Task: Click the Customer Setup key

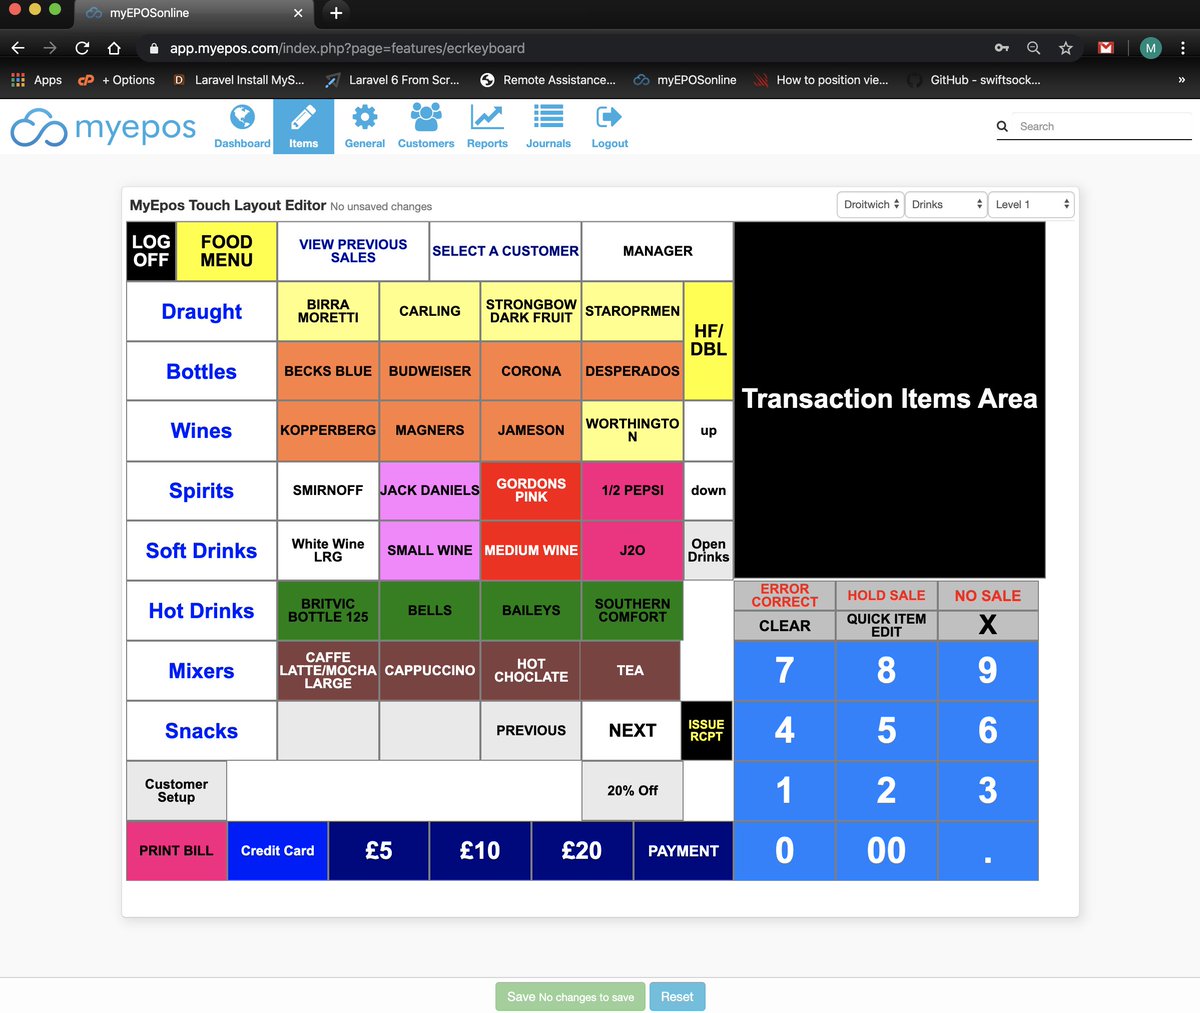Action: coord(176,791)
